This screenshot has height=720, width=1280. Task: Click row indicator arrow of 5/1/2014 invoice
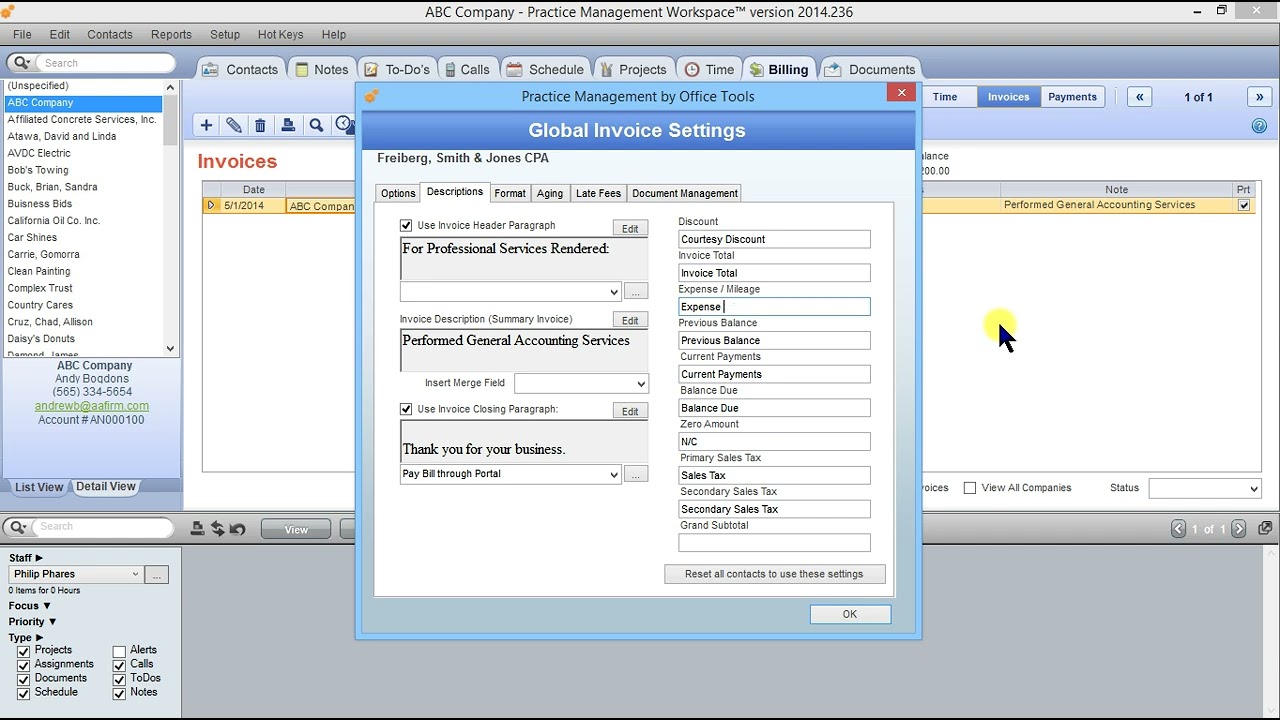pos(211,205)
